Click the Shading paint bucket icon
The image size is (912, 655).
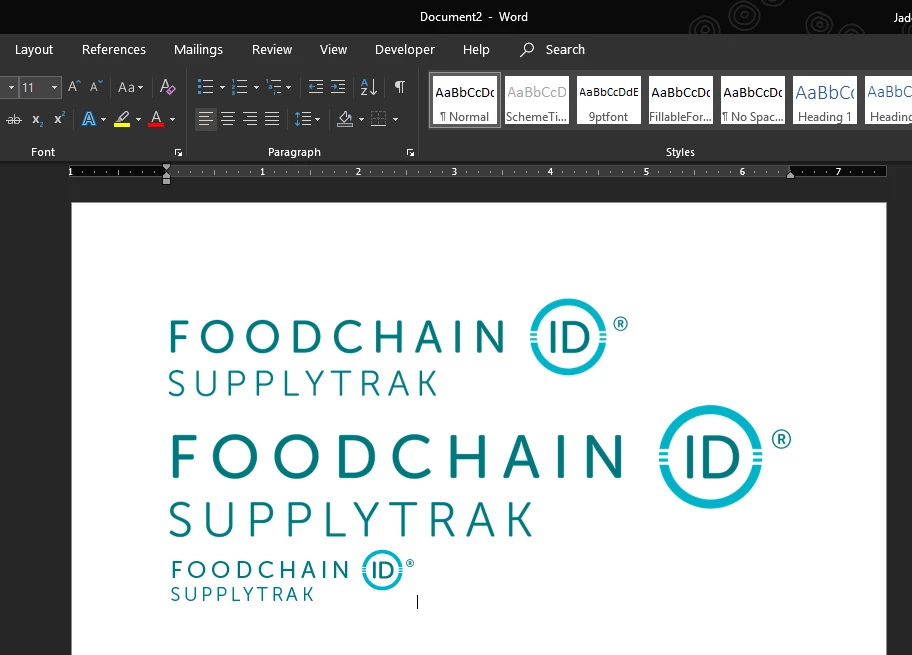(x=345, y=119)
